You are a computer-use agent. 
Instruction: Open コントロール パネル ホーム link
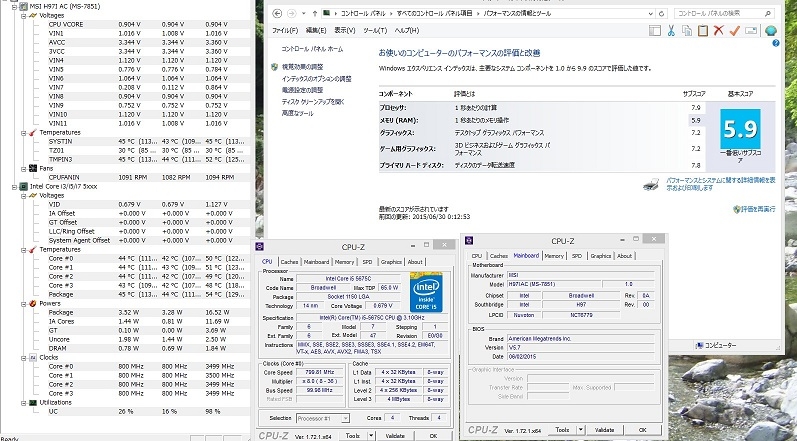pos(312,48)
